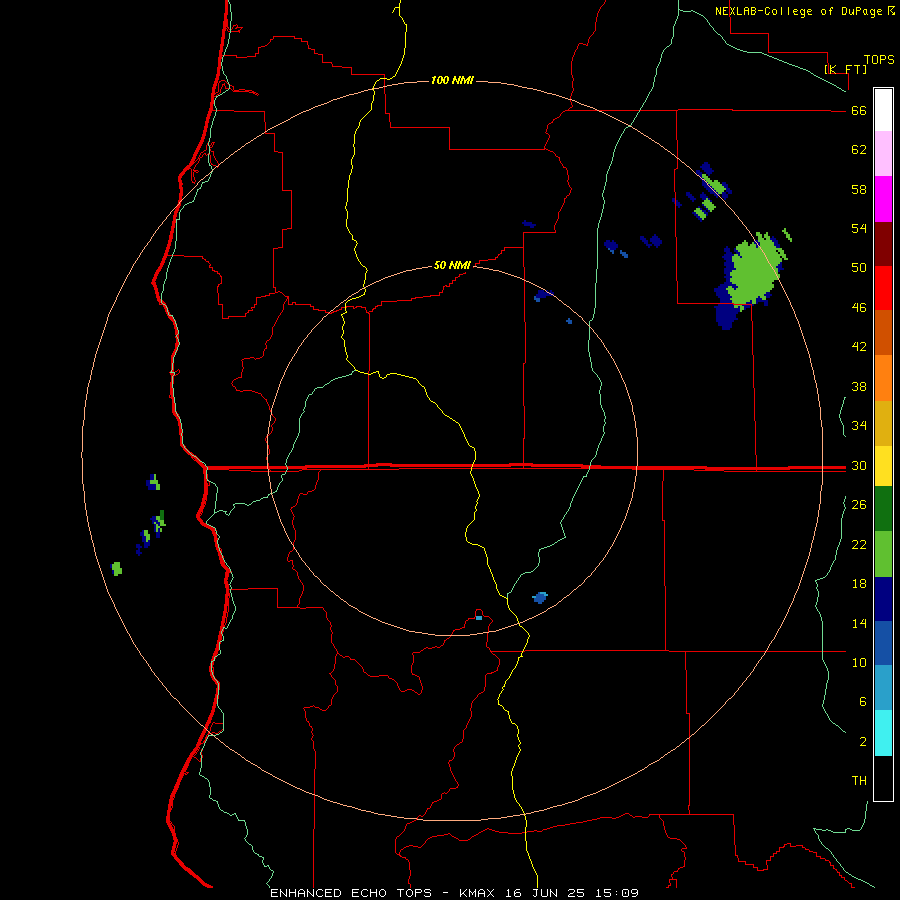Screen dimensions: 900x900
Task: Click the blue echo blob southeast inside 50 NMI ring
Action: coord(540,598)
